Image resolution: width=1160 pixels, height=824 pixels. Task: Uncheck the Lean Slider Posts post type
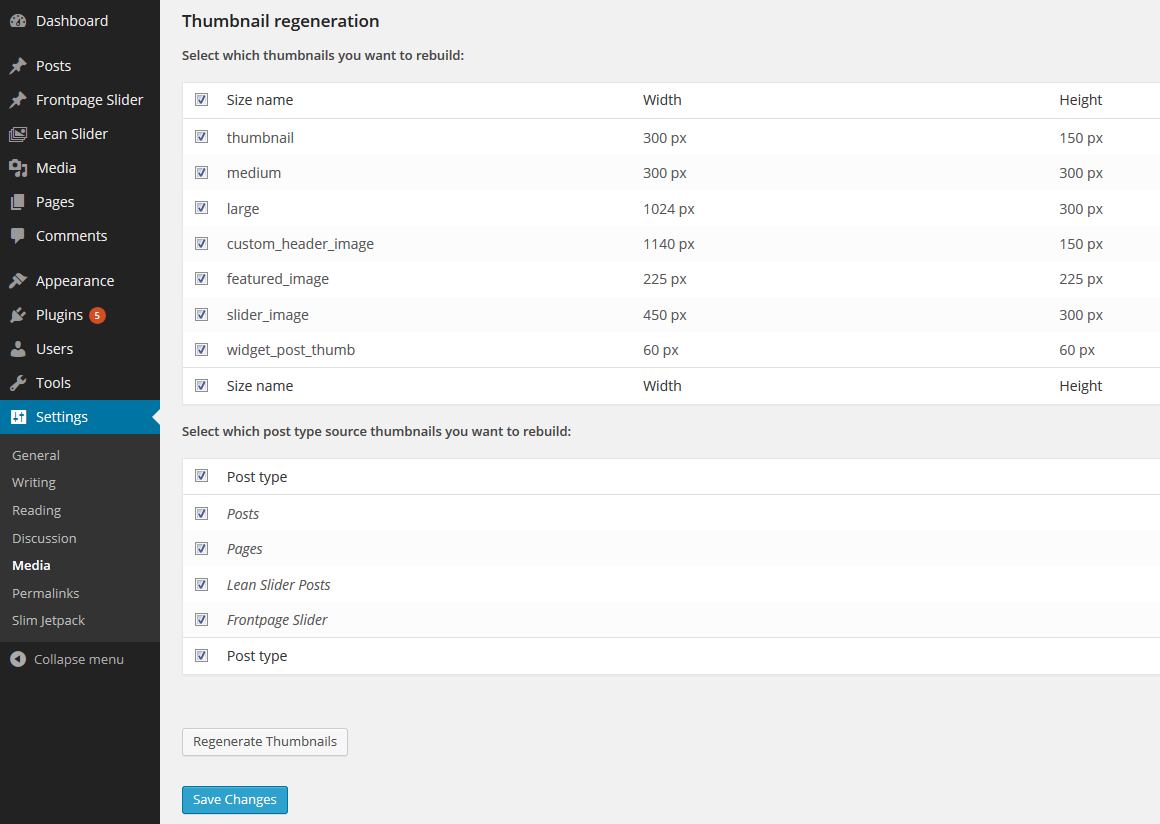(201, 584)
